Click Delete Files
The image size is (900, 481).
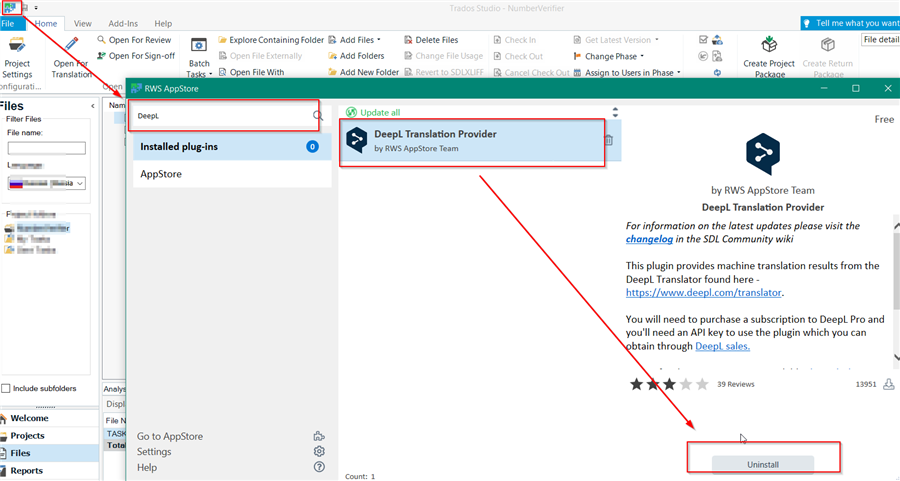tap(431, 40)
